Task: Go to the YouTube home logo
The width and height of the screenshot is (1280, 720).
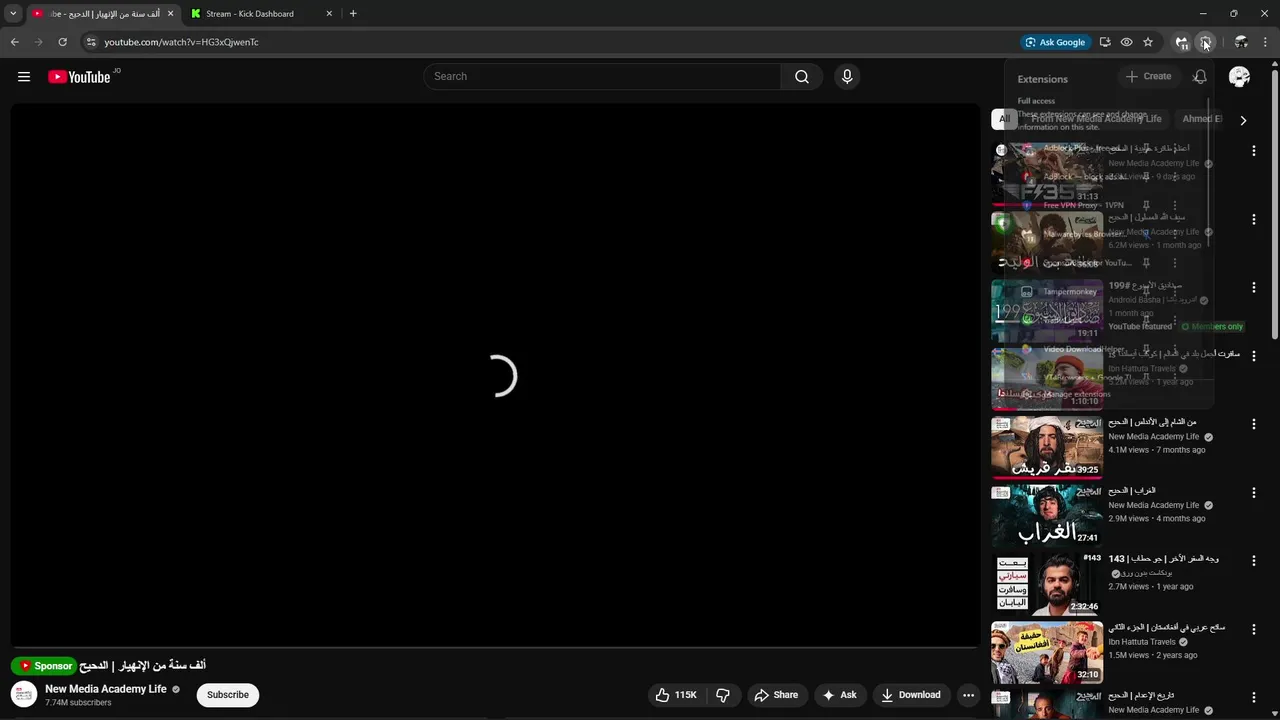Action: click(79, 77)
